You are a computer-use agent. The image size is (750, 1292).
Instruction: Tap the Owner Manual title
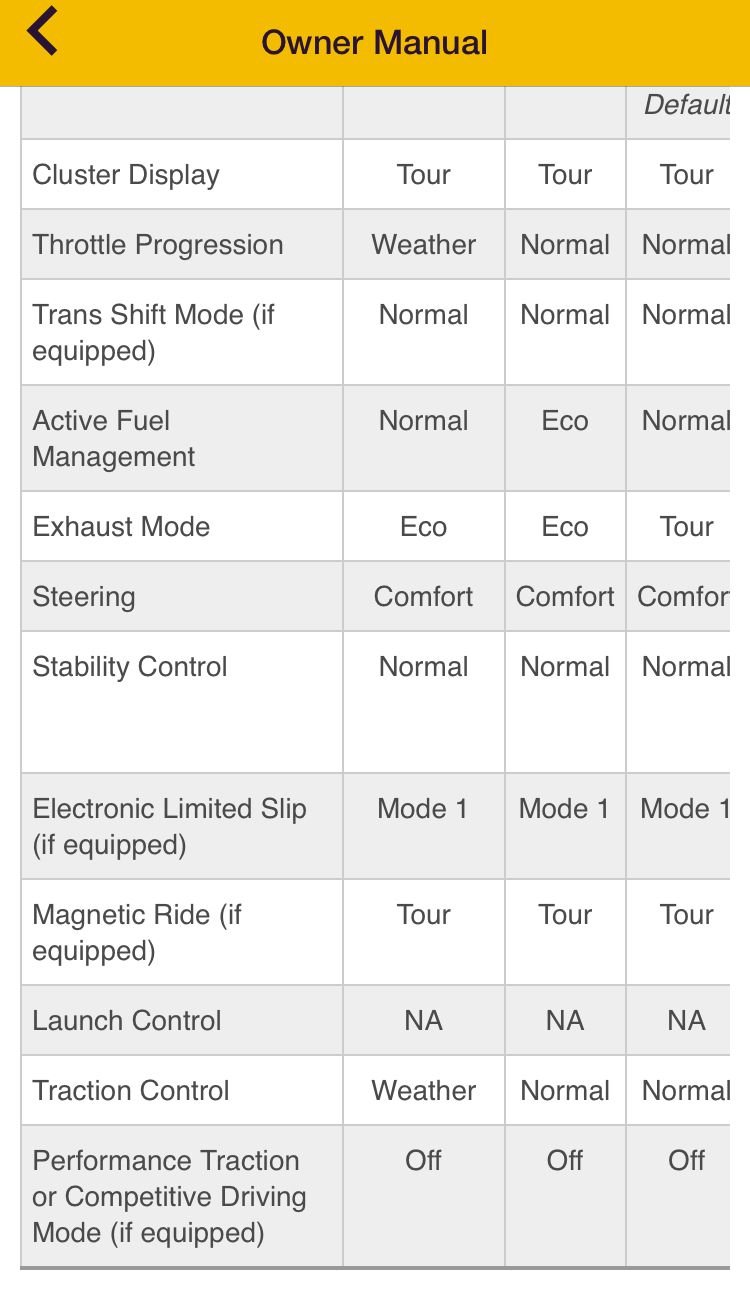[374, 43]
